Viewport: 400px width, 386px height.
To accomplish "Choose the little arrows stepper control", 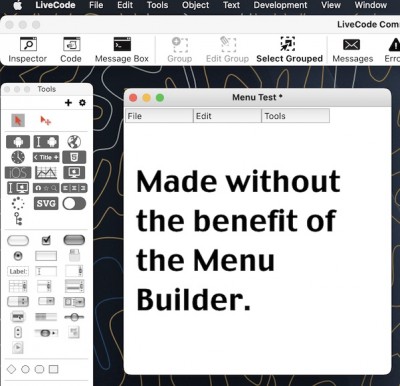I will tap(18, 332).
